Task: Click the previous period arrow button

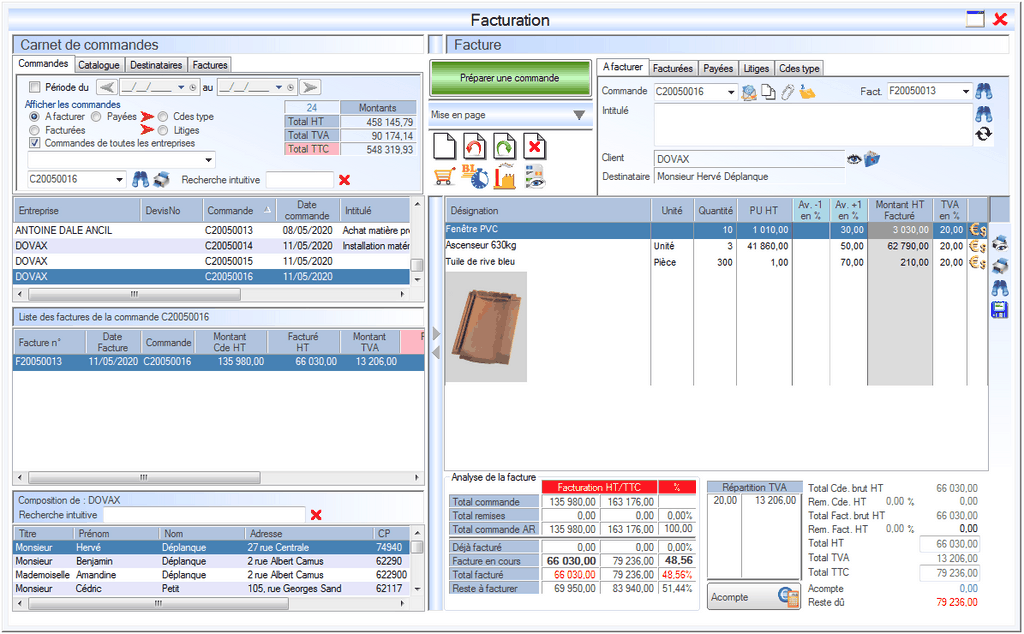Action: coord(107,87)
